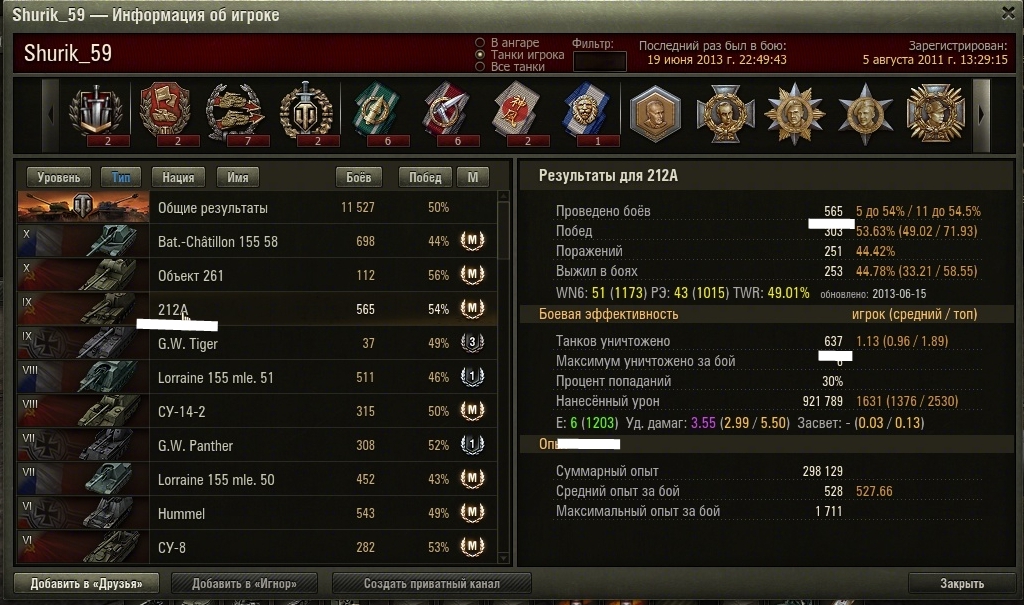The image size is (1024, 605).
Task: Sort list by 'Побед' column
Action: [x=425, y=177]
